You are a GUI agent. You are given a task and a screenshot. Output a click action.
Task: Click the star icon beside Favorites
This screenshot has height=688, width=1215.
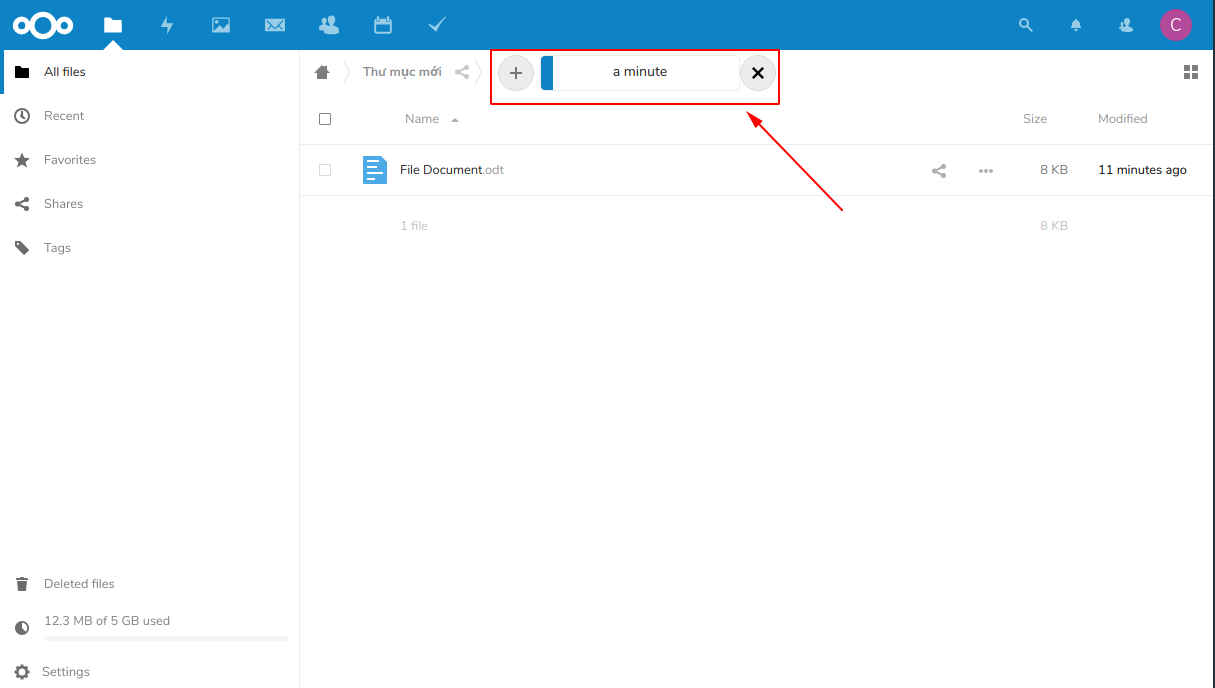click(x=22, y=160)
